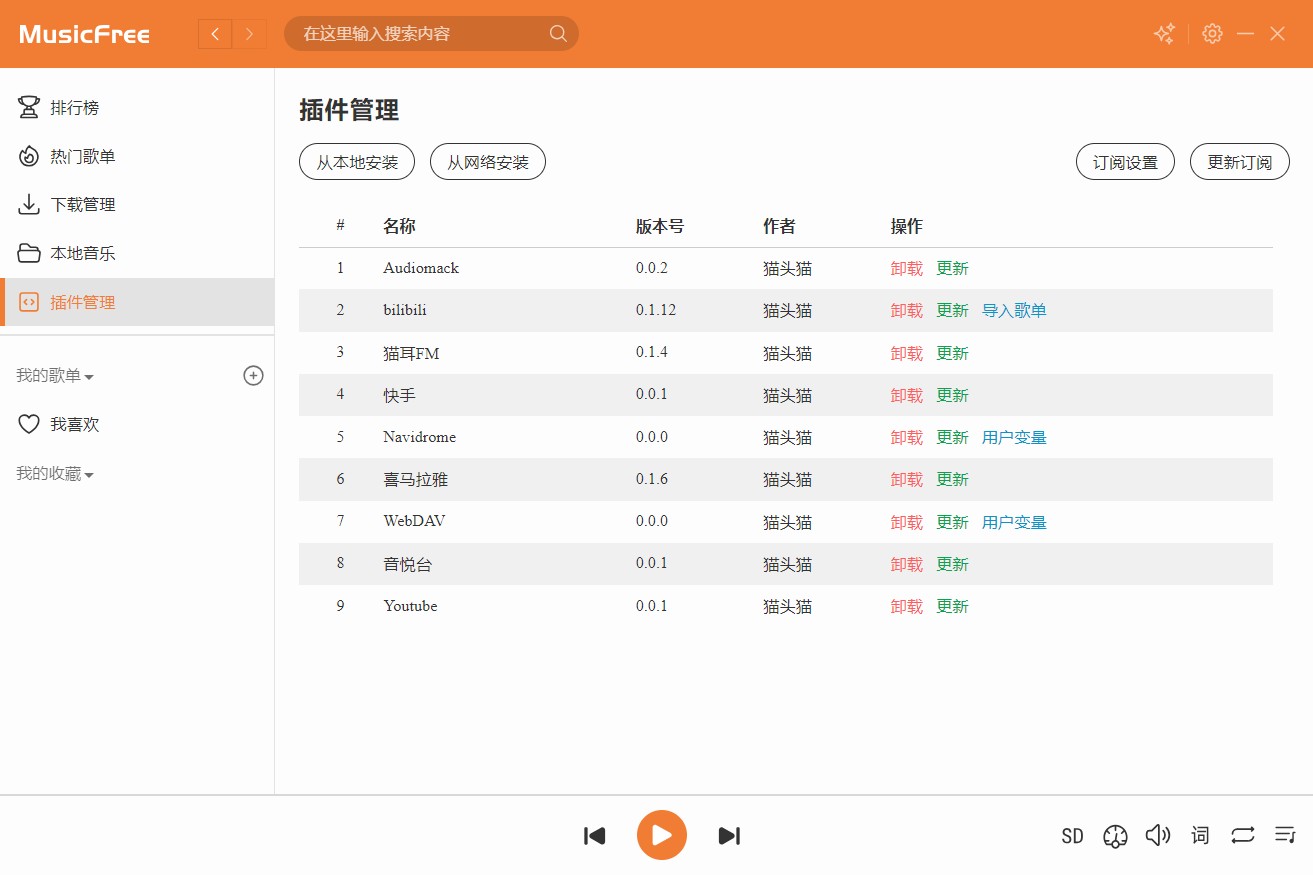Open 排行榜 in the sidebar
Image resolution: width=1313 pixels, height=875 pixels.
coord(75,108)
